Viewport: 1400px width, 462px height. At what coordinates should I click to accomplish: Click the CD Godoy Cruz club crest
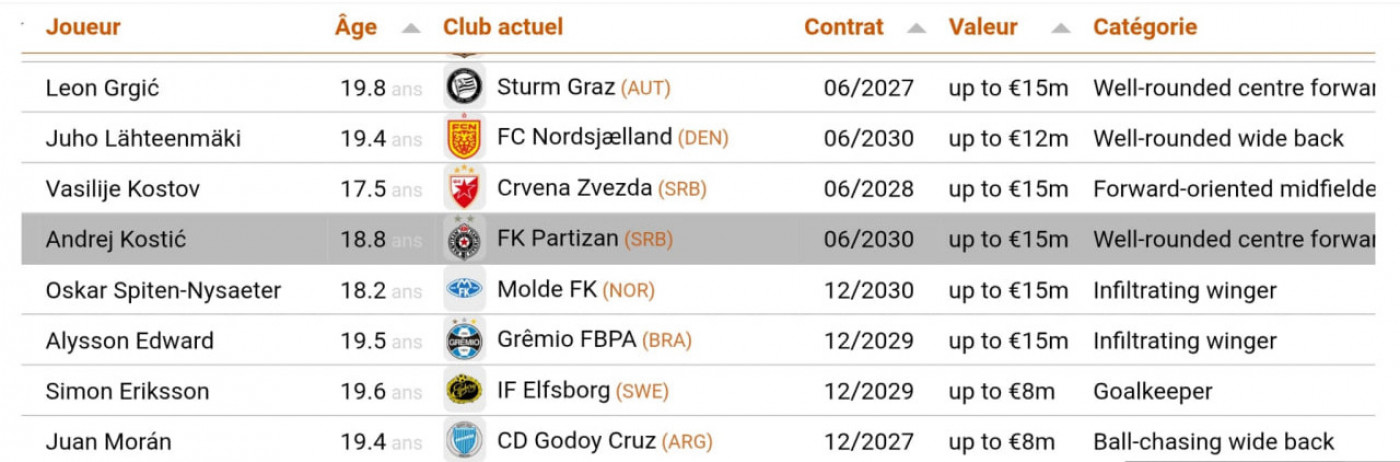(464, 441)
